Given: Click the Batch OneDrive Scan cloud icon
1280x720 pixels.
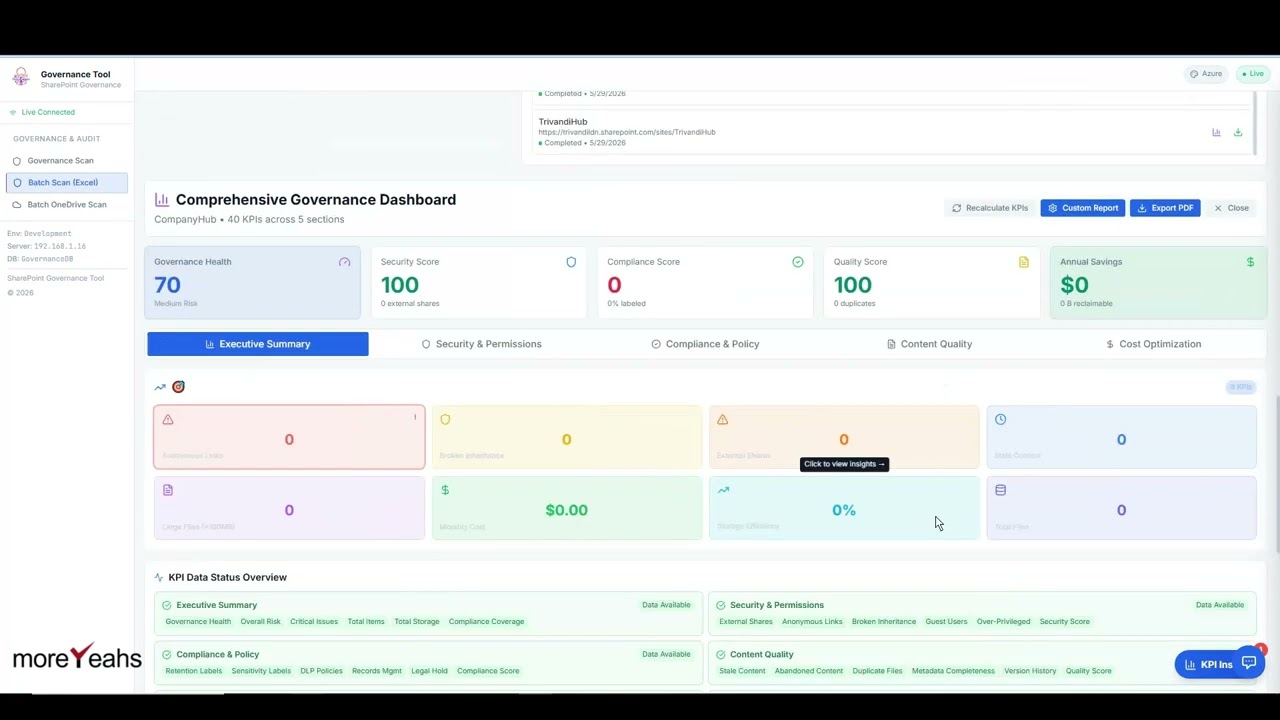Looking at the screenshot, I should (17, 204).
